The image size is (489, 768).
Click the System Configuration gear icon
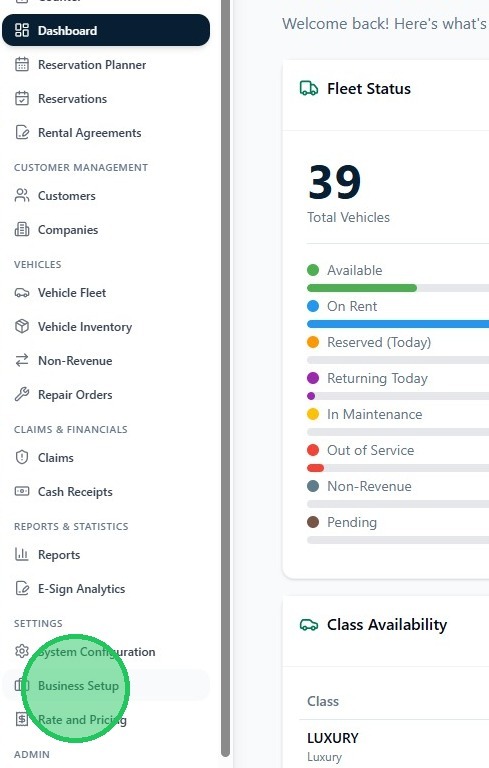22,651
